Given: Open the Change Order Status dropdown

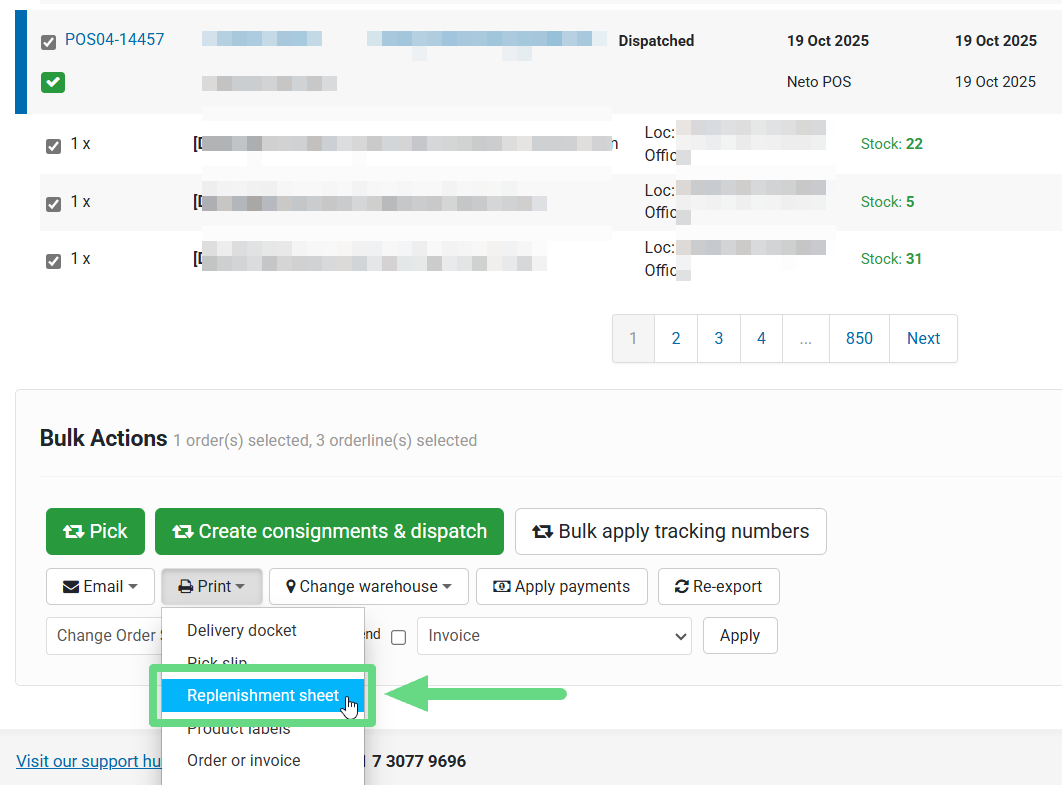Looking at the screenshot, I should tap(104, 636).
